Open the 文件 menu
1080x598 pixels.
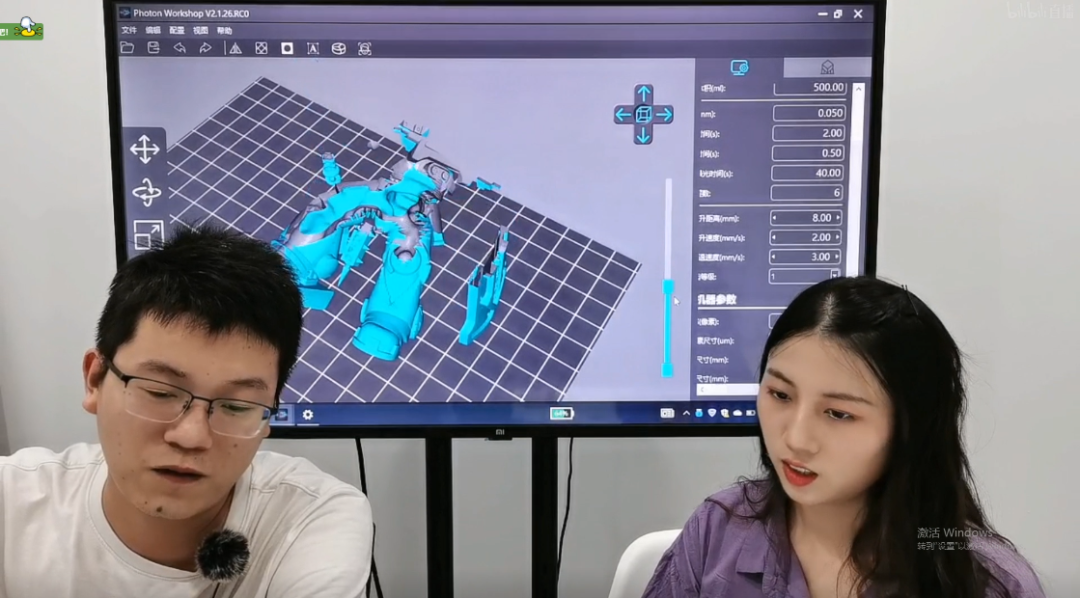click(x=131, y=33)
